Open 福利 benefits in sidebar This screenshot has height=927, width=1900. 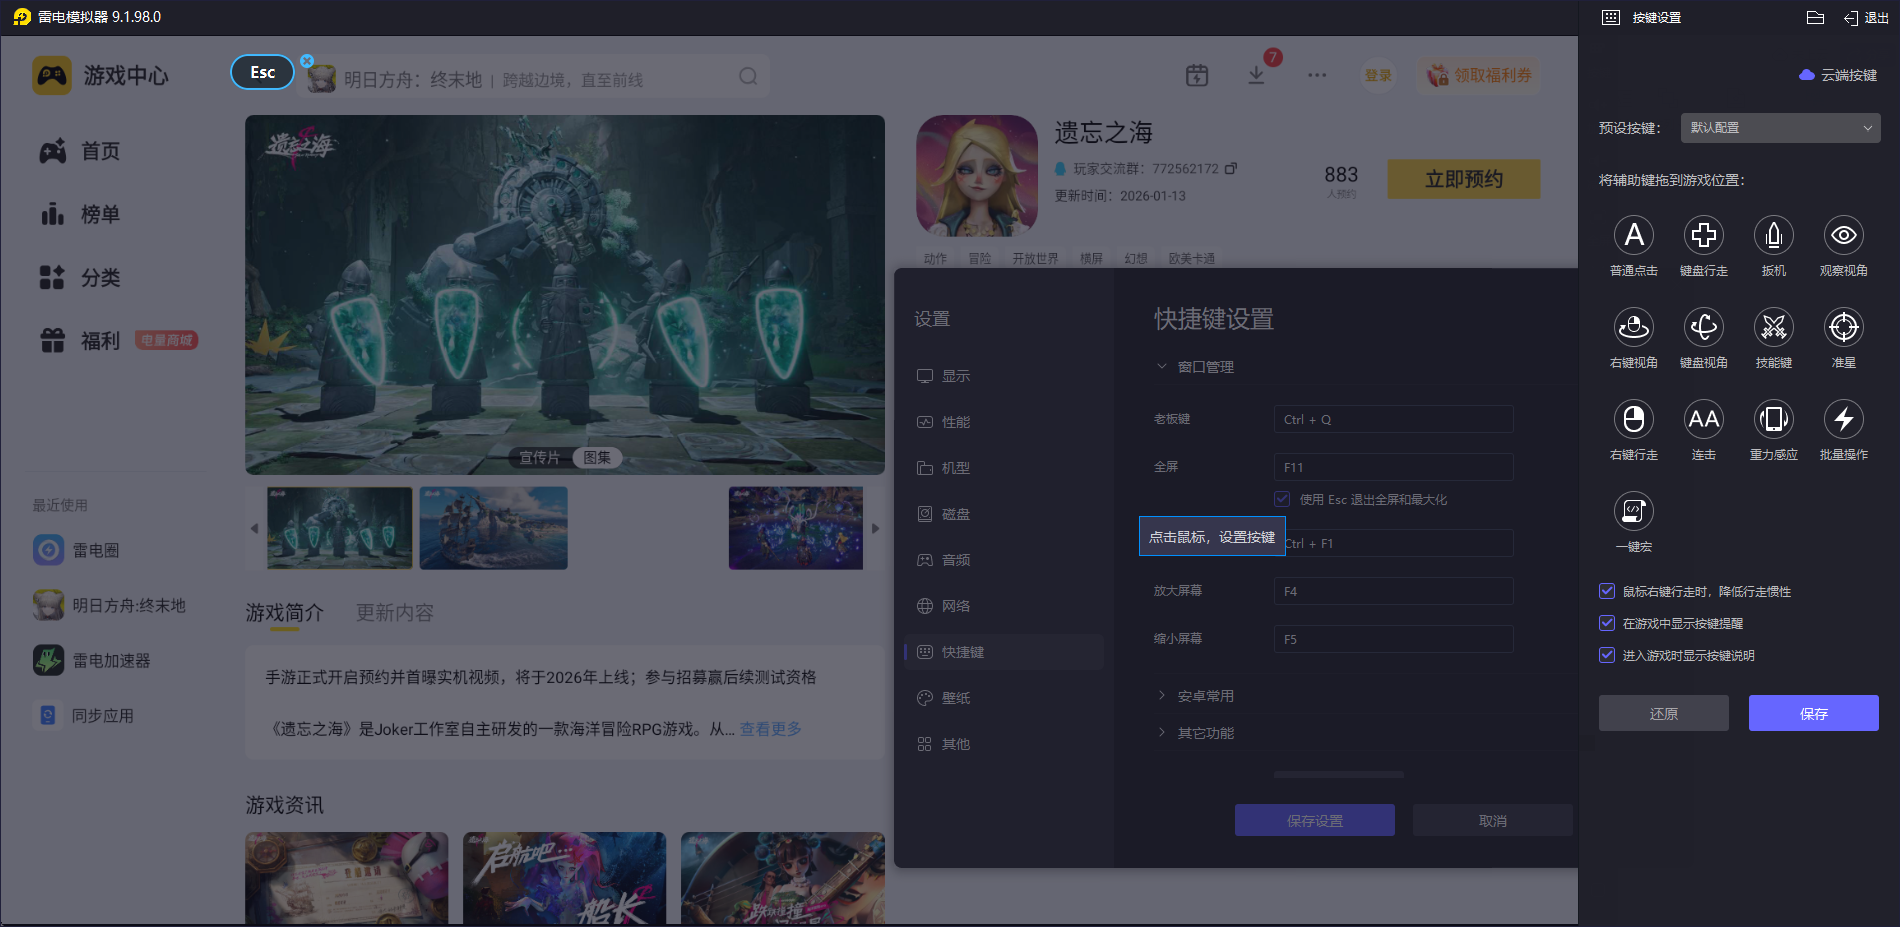80,340
